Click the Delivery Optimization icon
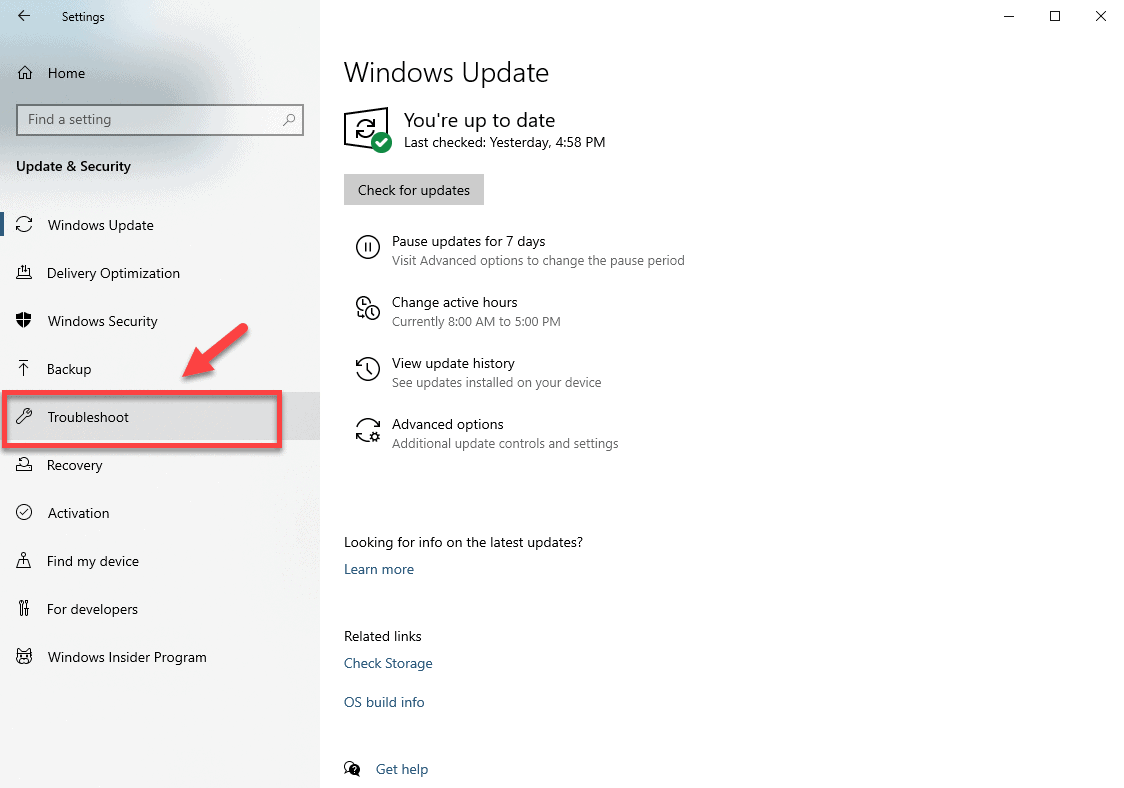This screenshot has height=788, width=1124. click(x=24, y=272)
